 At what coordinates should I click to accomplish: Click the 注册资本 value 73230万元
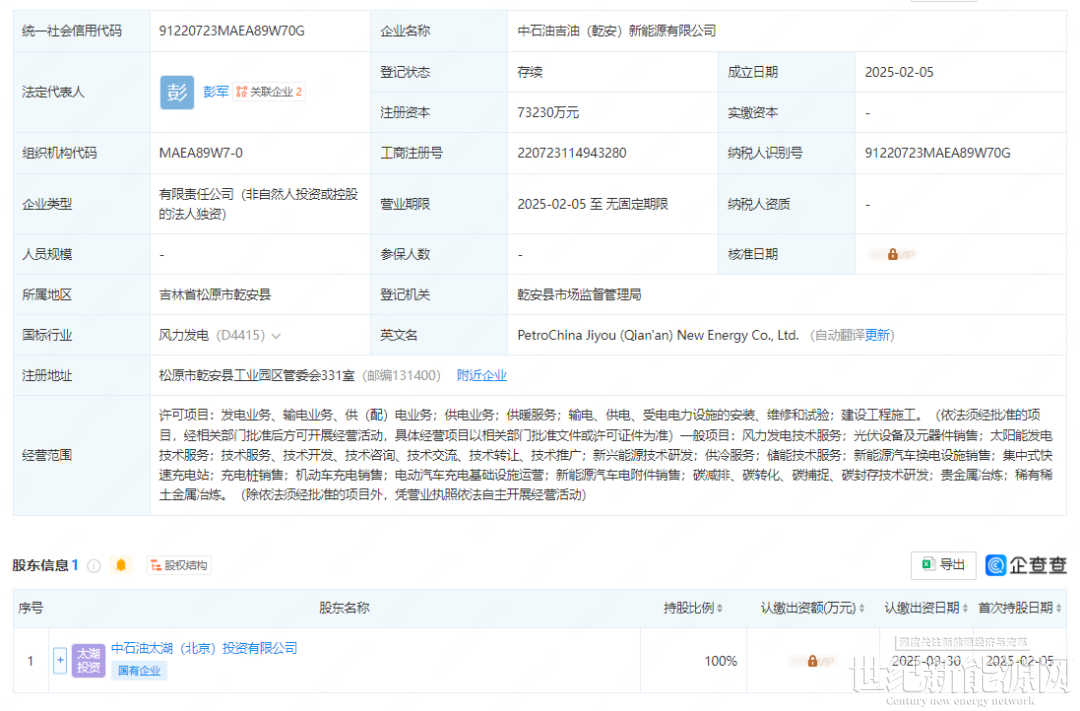point(548,112)
